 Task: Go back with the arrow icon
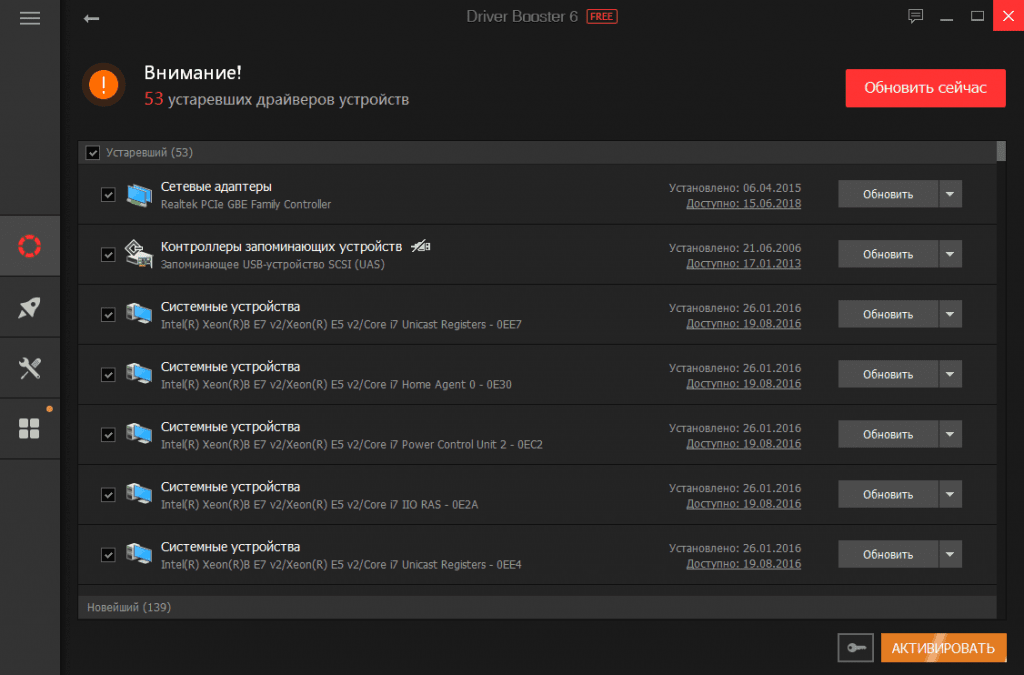(x=91, y=18)
